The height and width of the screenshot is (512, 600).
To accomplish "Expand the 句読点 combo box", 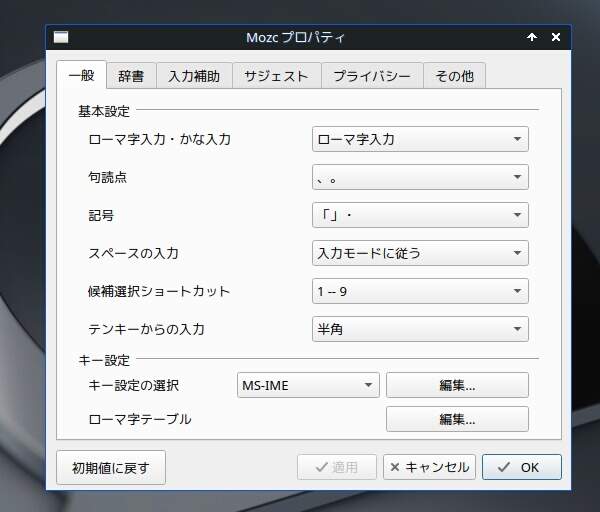I will [420, 177].
